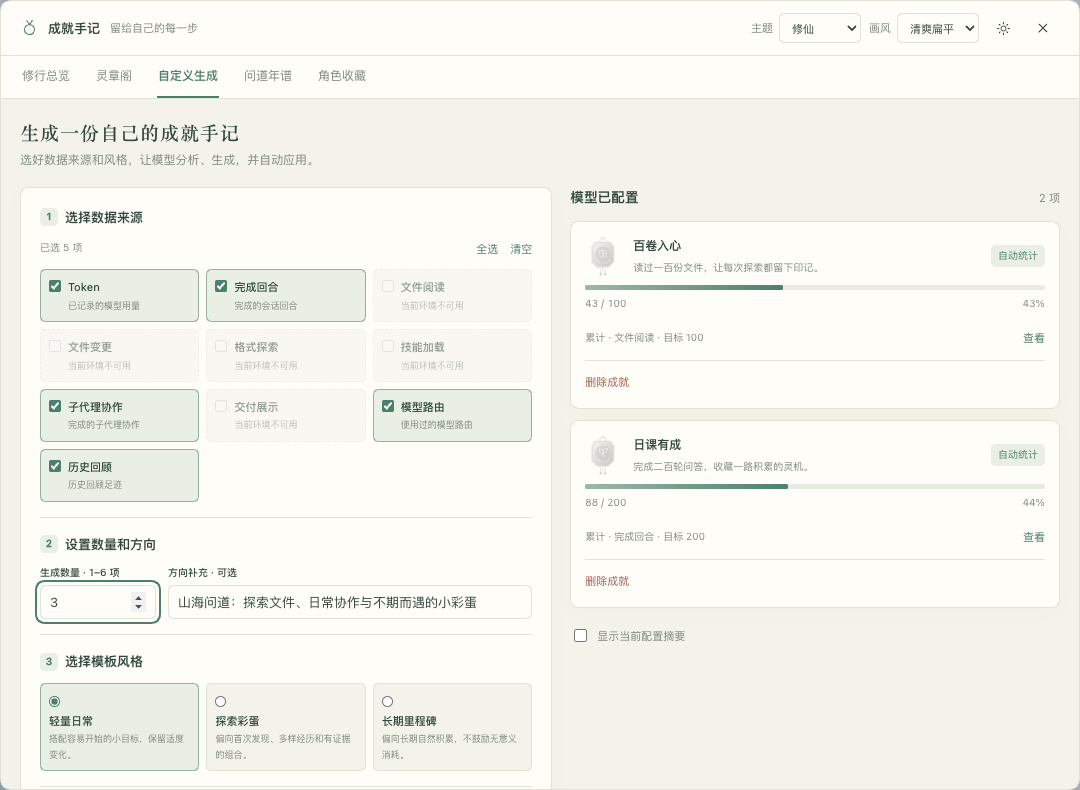Open the 画风 dropdown showing 清爽扁平
This screenshot has width=1080, height=790.
point(937,28)
